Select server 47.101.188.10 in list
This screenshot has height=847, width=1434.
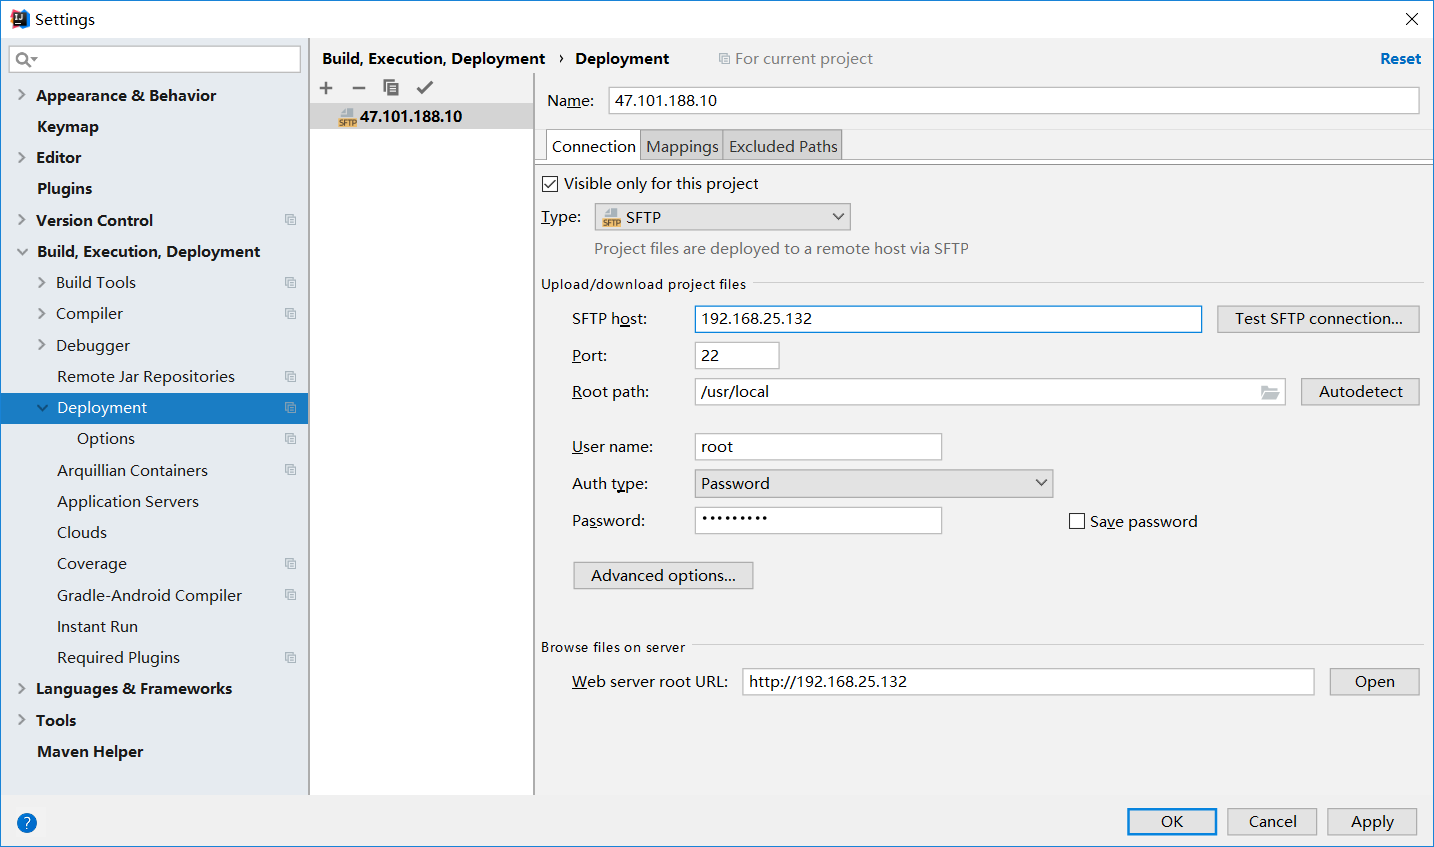421,116
